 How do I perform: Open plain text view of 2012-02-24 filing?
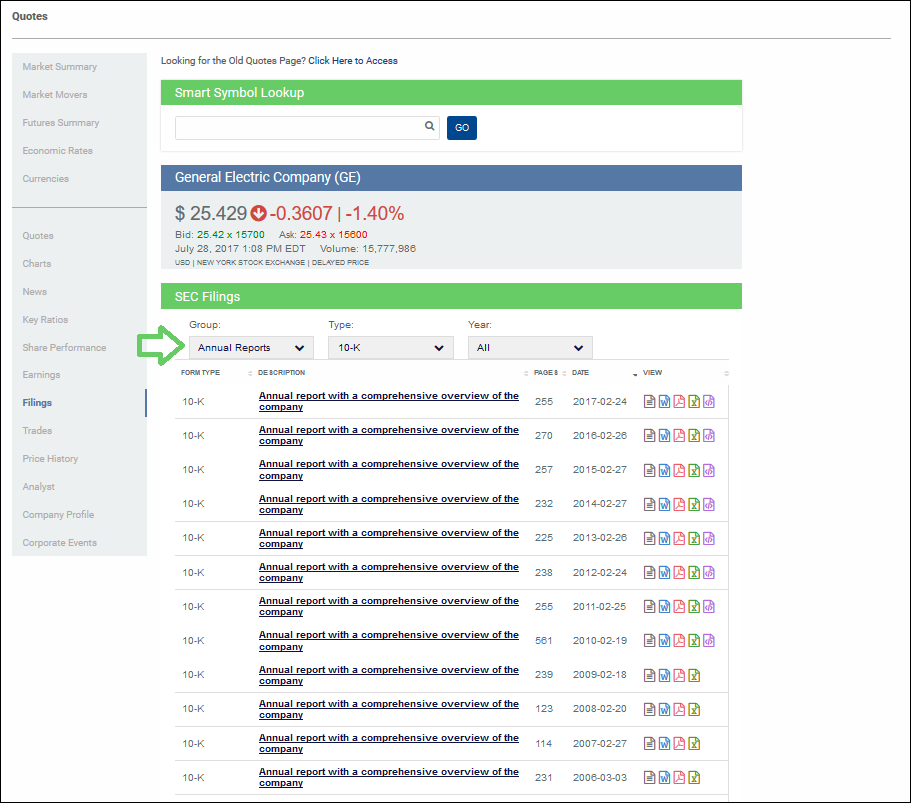pos(650,572)
